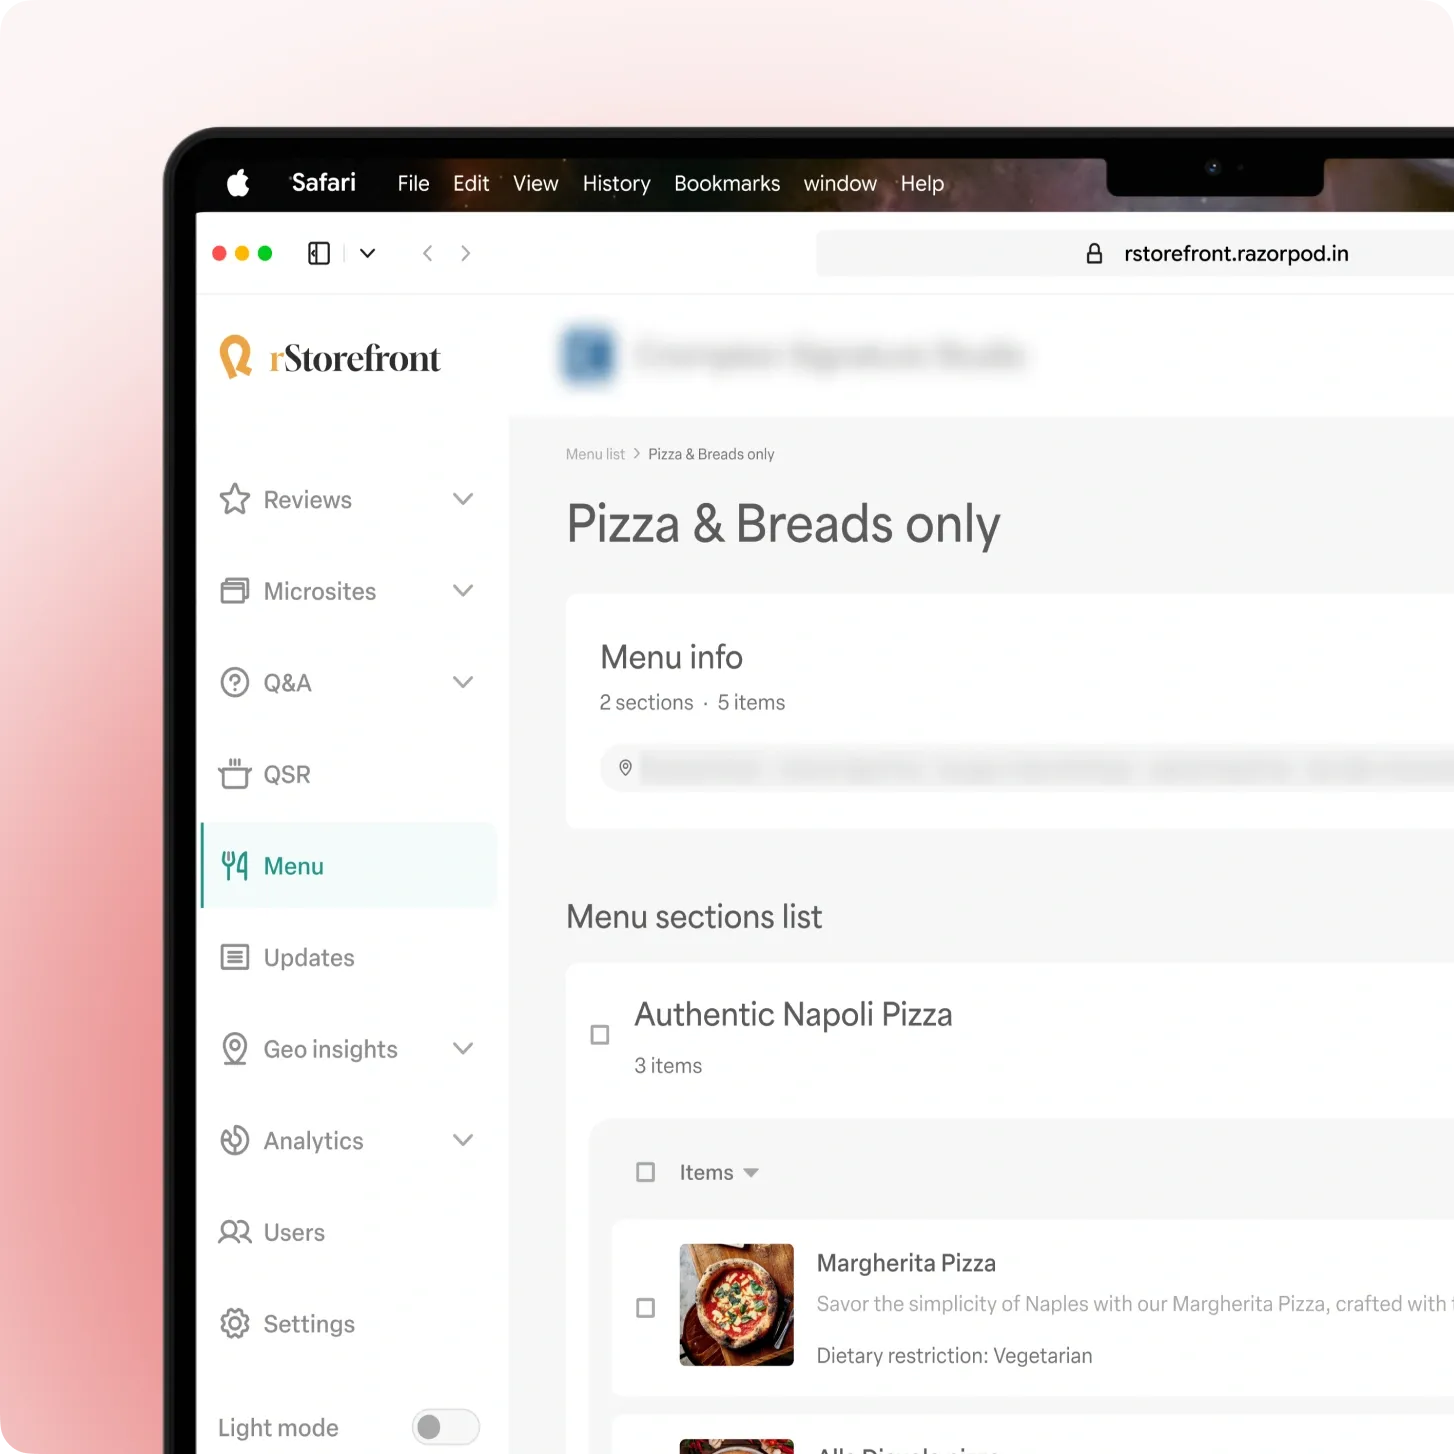Check the Authentic Napoli Pizza section checkbox
Image resolution: width=1454 pixels, height=1454 pixels.
[x=600, y=1035]
